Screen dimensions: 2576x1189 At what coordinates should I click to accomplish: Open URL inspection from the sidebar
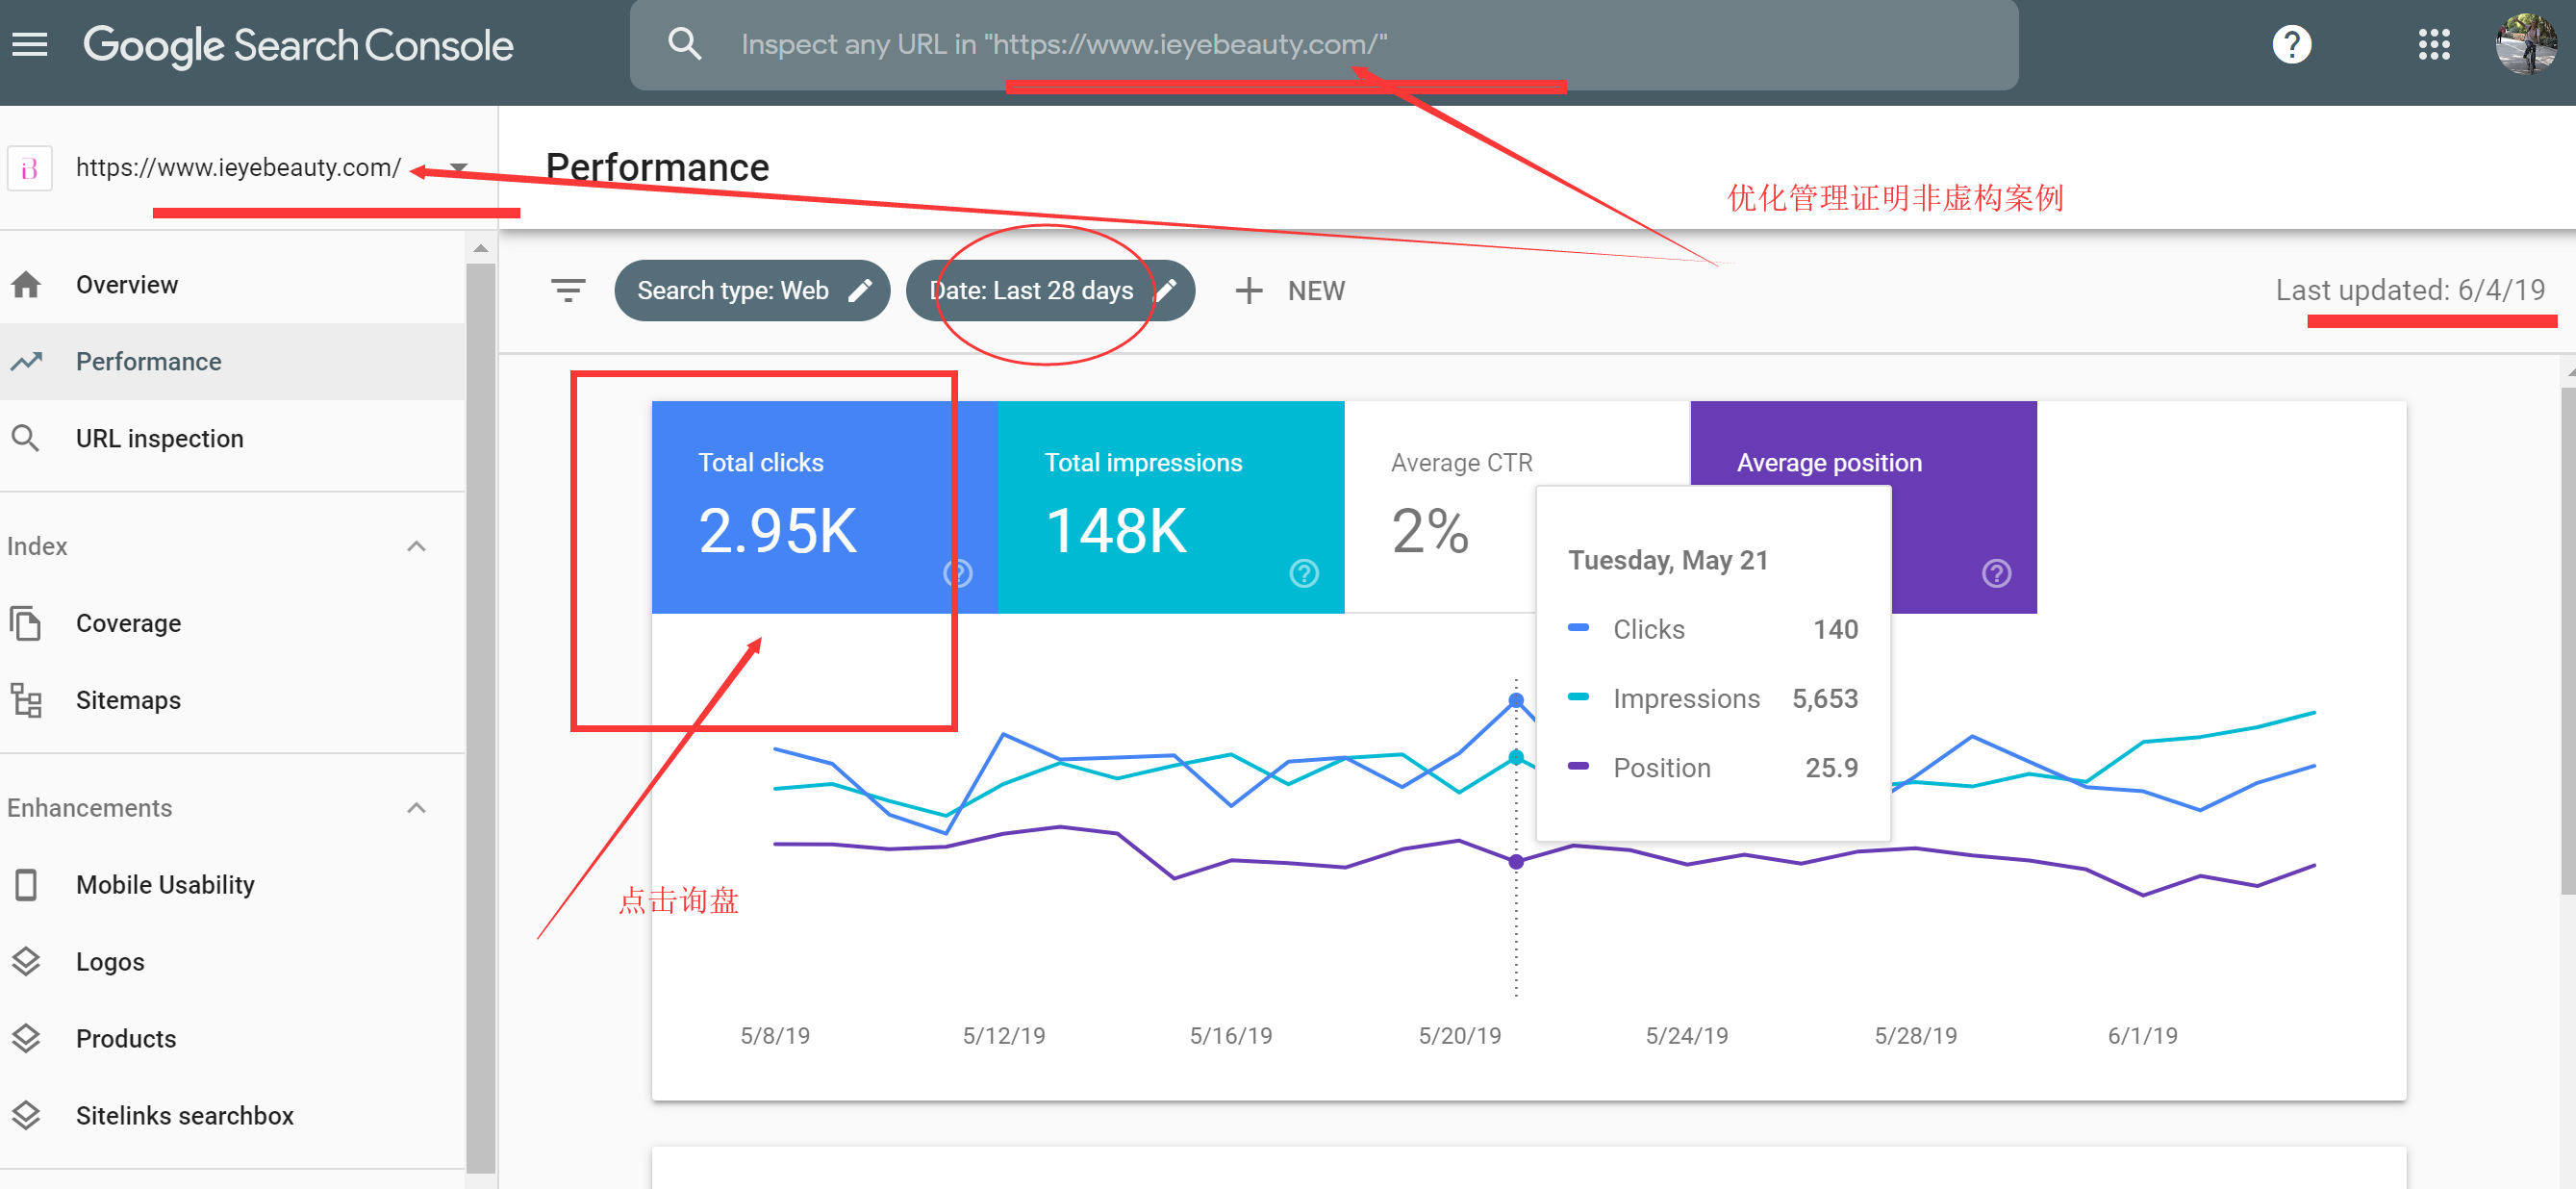(232, 438)
